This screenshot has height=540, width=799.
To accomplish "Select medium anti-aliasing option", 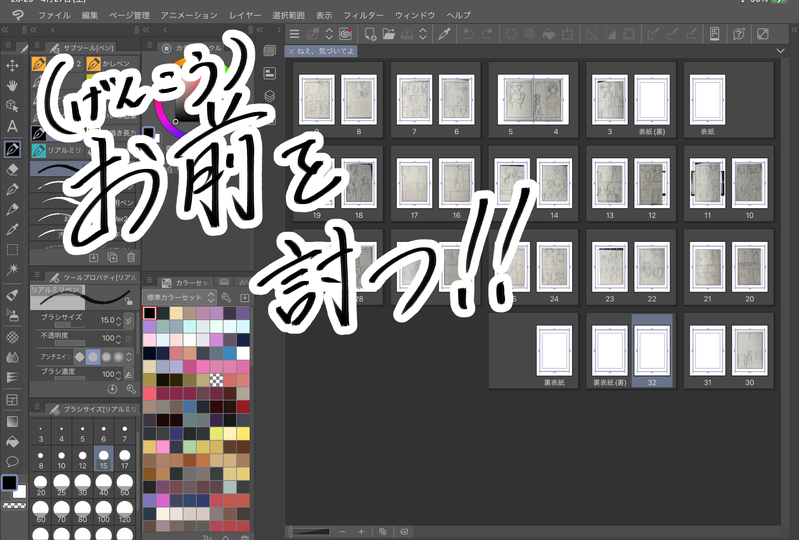I will tap(106, 357).
